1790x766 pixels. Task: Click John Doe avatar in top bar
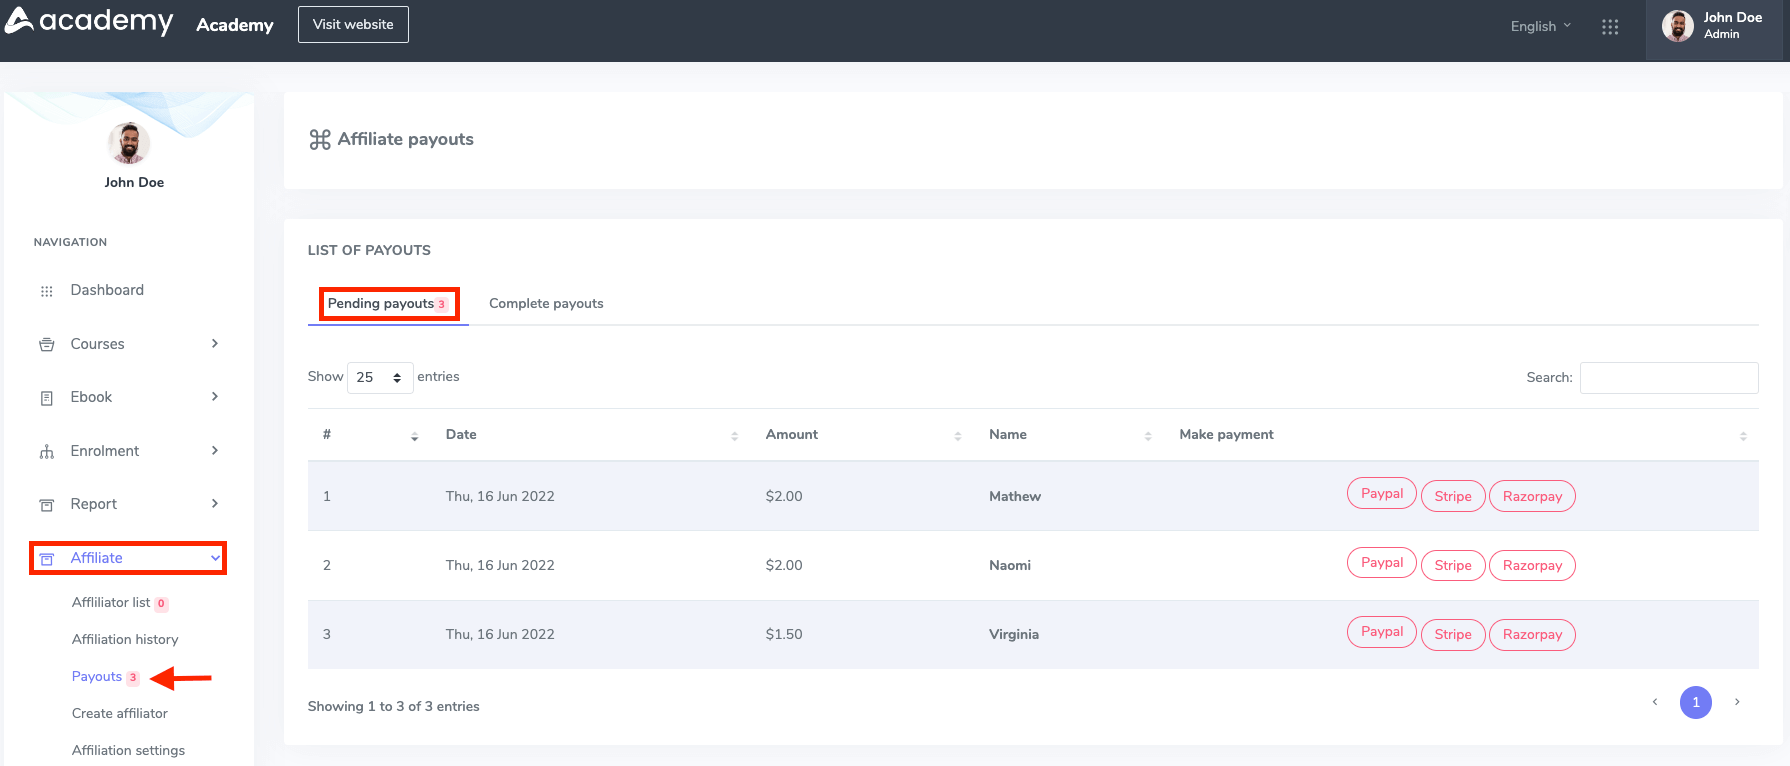pyautogui.click(x=1677, y=26)
